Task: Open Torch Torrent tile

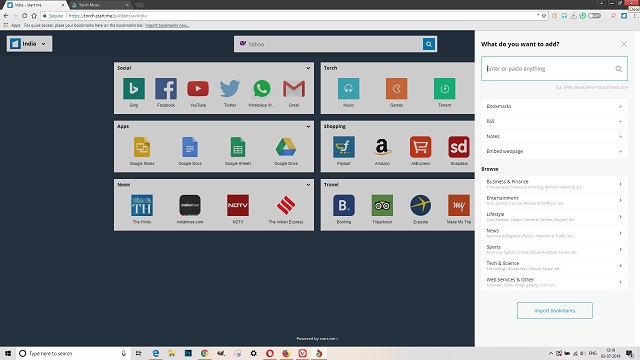Action: 444,89
